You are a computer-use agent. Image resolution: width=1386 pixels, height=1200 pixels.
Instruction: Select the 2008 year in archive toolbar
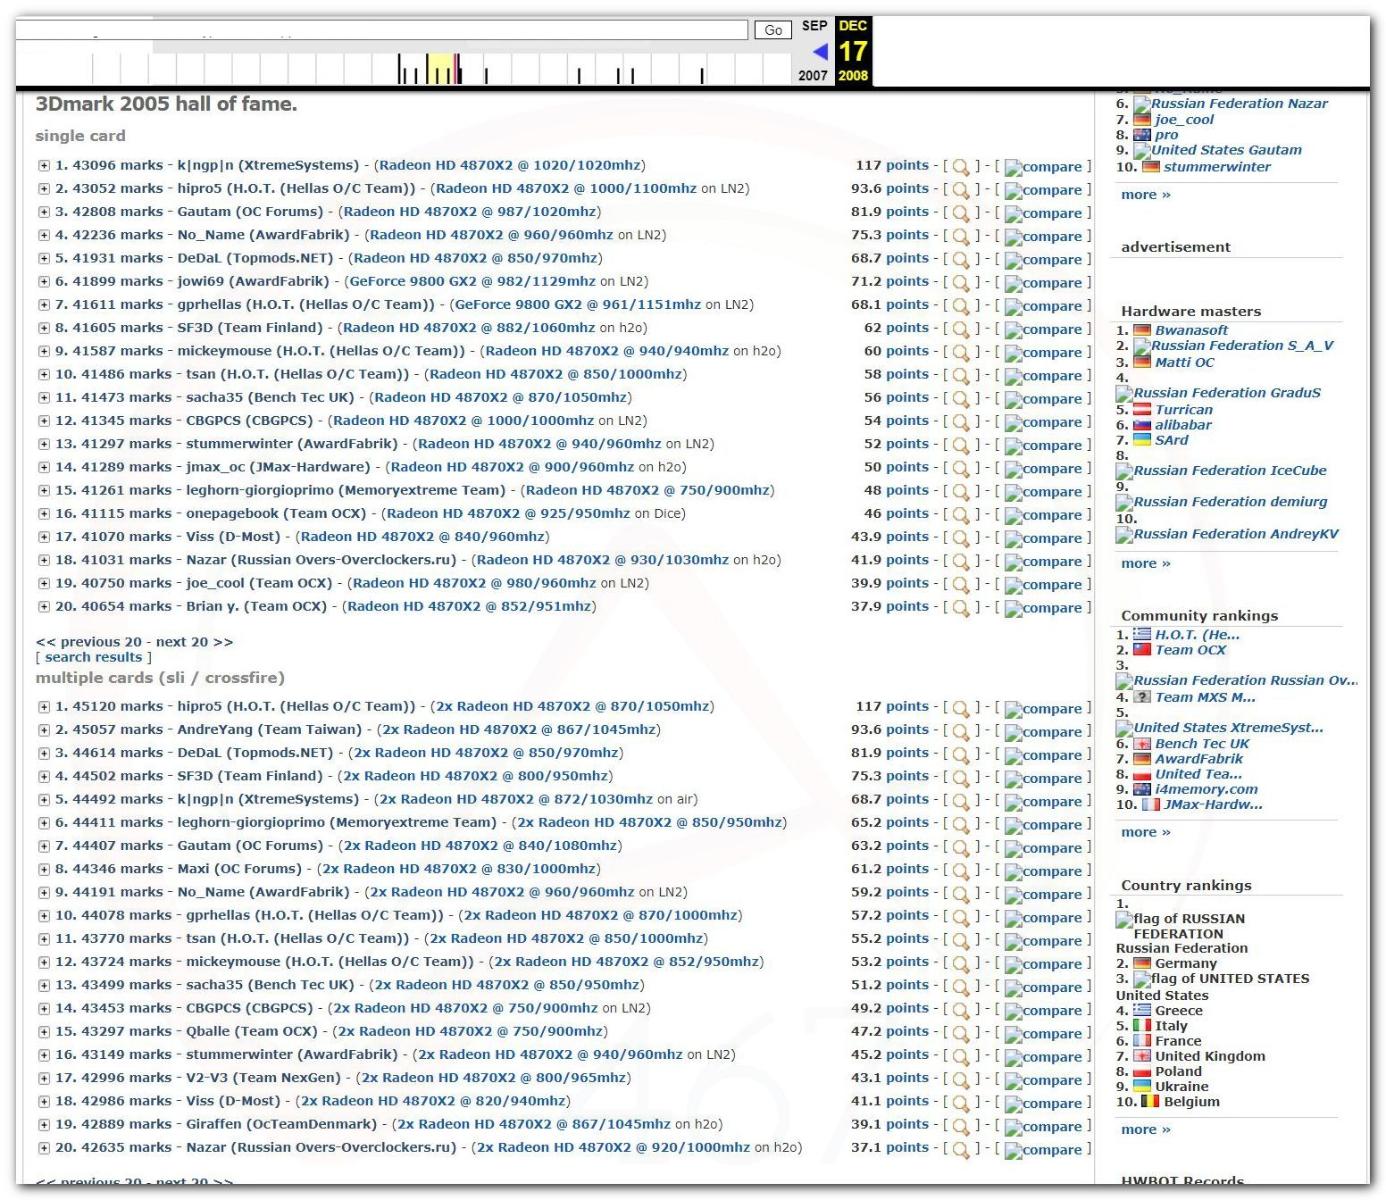(x=853, y=76)
